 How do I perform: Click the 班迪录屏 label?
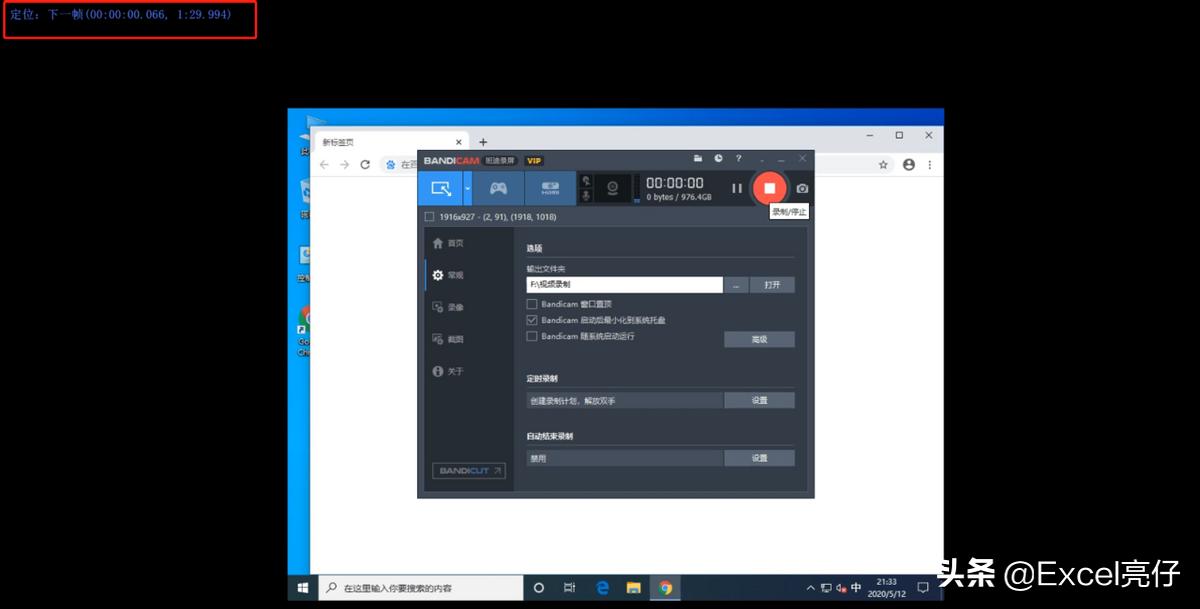pos(501,160)
